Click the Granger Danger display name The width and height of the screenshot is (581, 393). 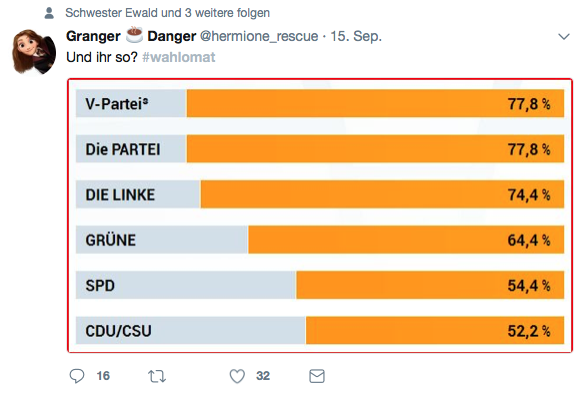(x=131, y=36)
